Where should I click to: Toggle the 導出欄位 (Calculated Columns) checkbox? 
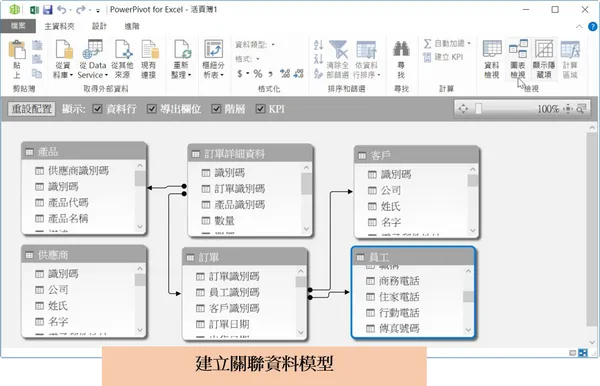152,109
